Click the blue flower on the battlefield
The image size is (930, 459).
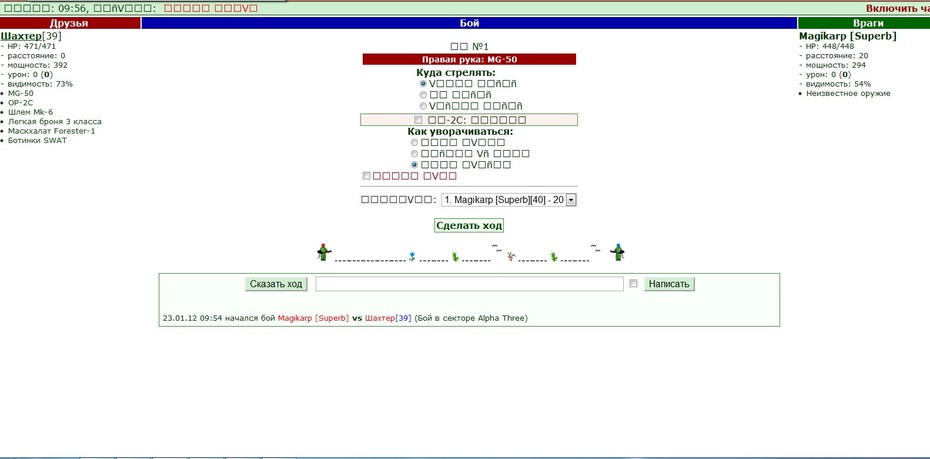click(412, 256)
